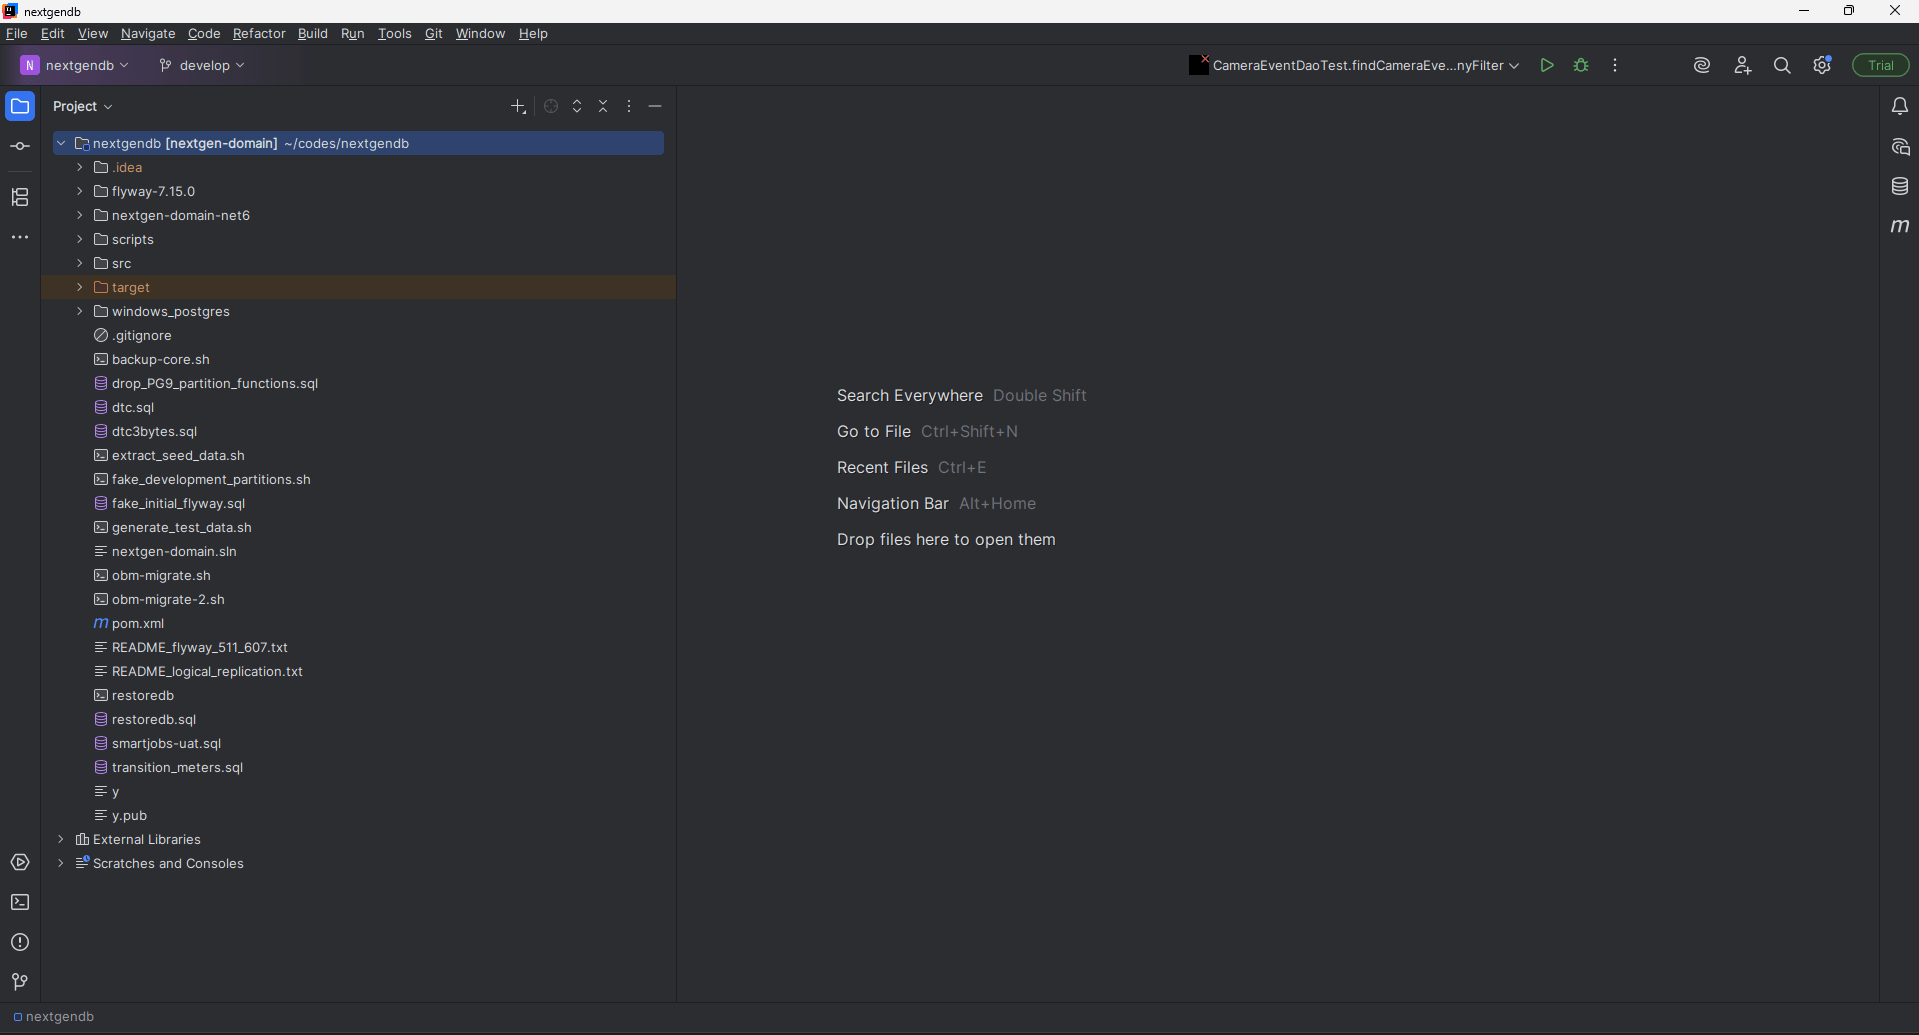Screen dimensions: 1919x1035
Task: Open the Commit tool window
Action: coord(20,146)
